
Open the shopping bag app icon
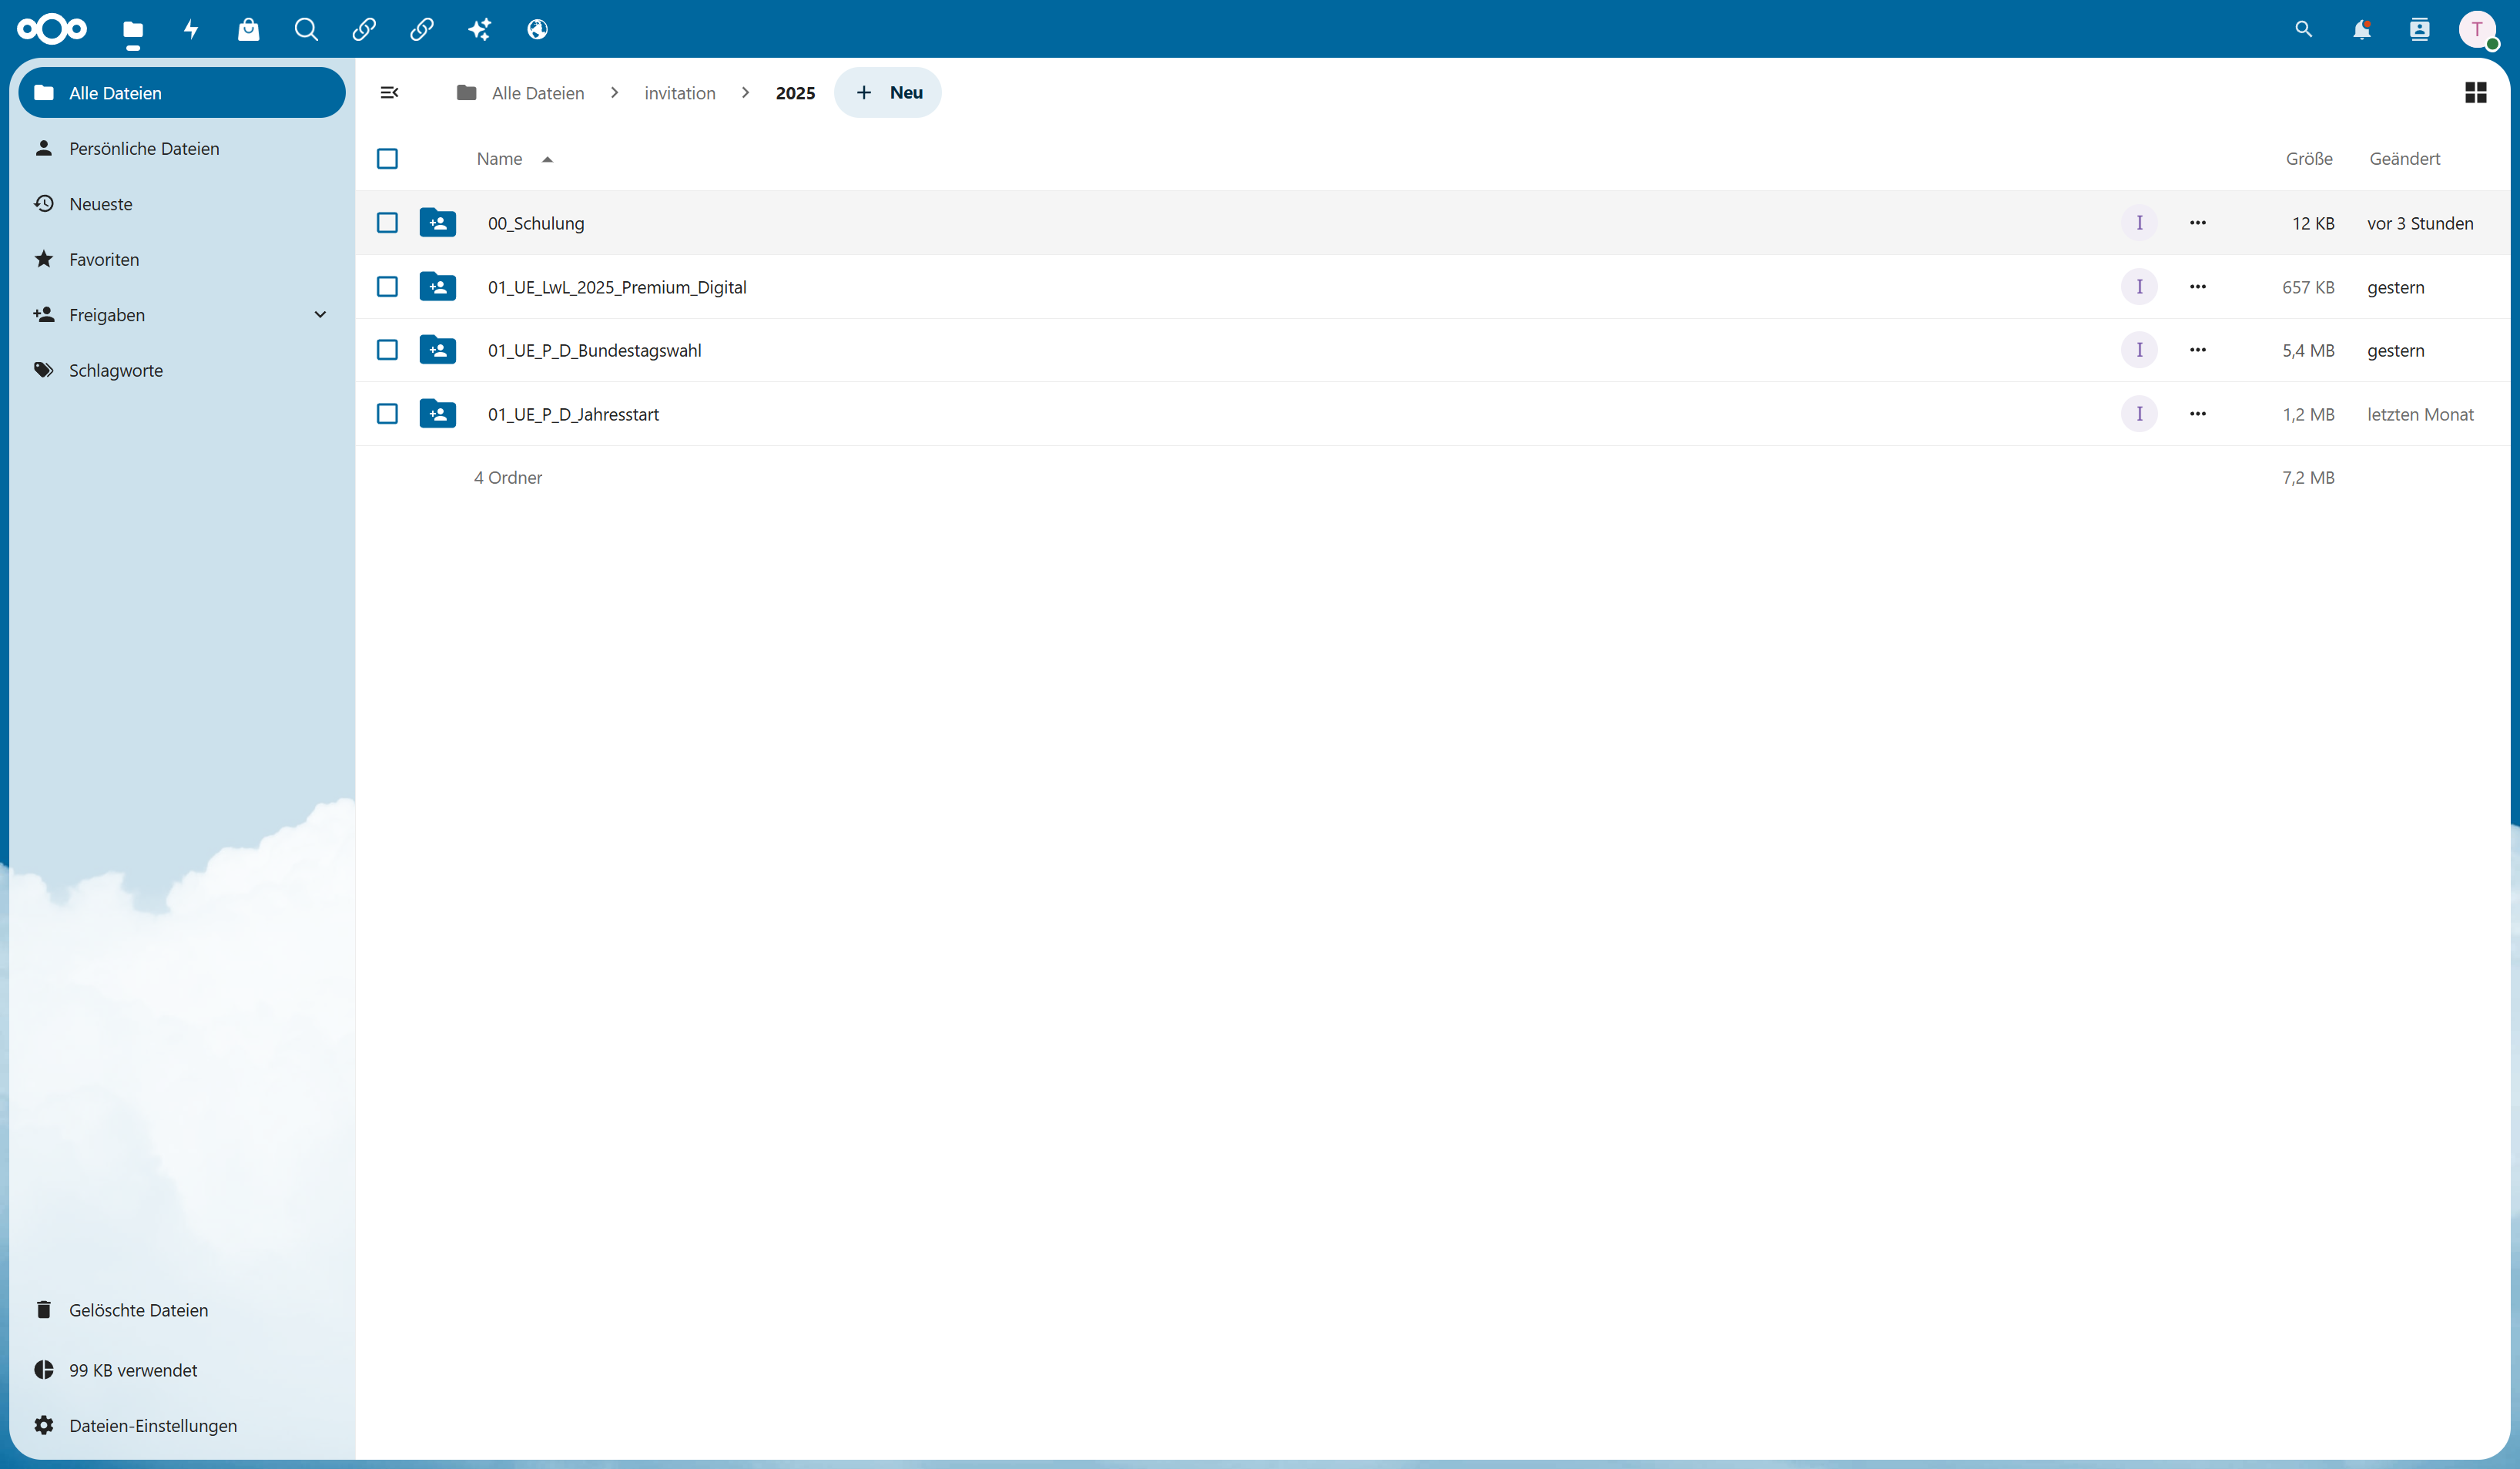point(249,30)
